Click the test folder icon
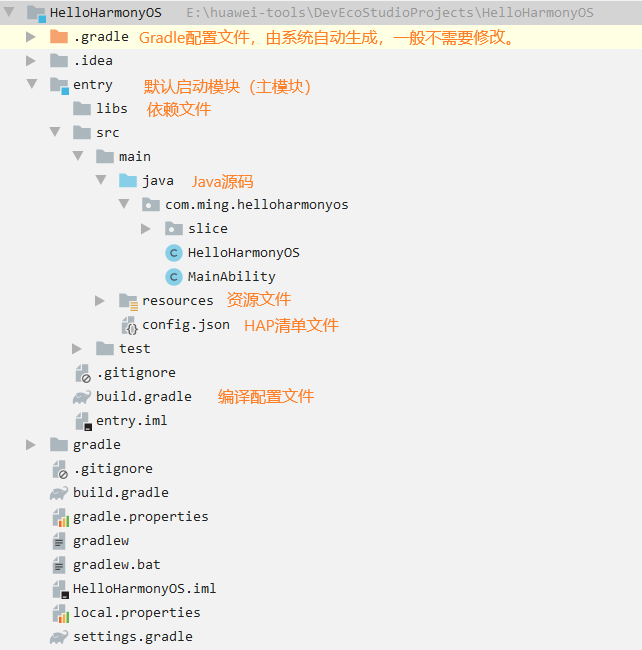This screenshot has width=642, height=650. pyautogui.click(x=105, y=349)
